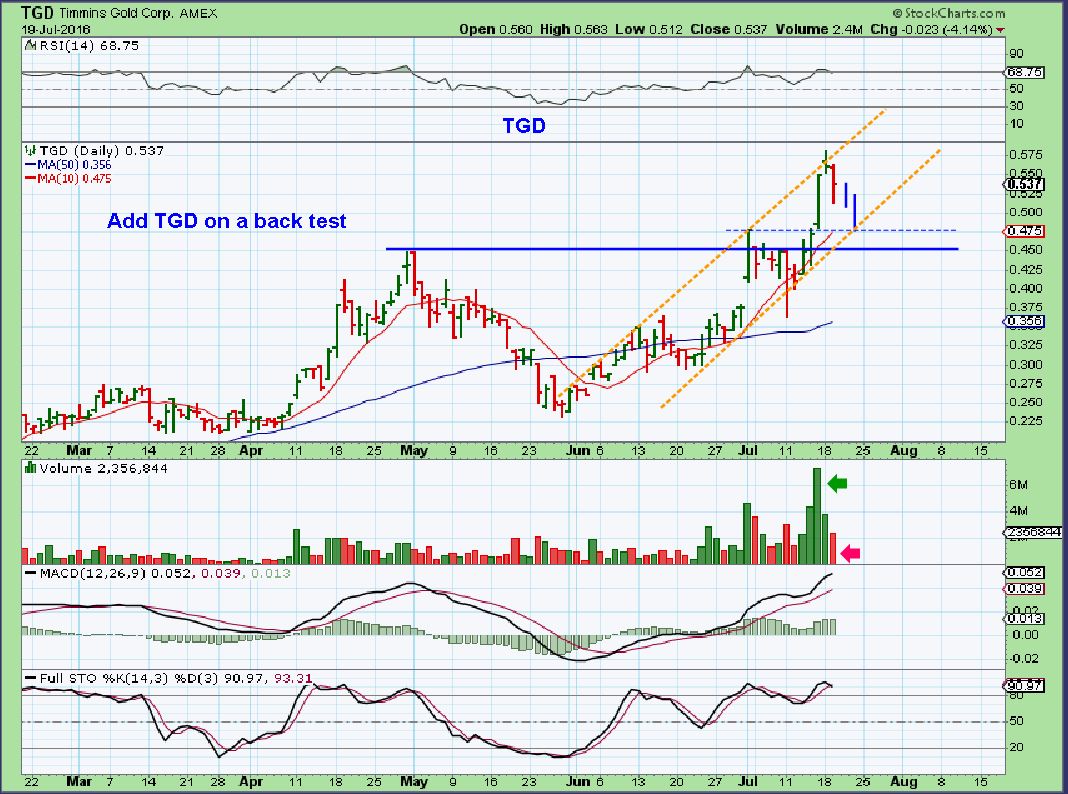Click the line marker before Full STO
1068x794 pixels.
pyautogui.click(x=30, y=678)
